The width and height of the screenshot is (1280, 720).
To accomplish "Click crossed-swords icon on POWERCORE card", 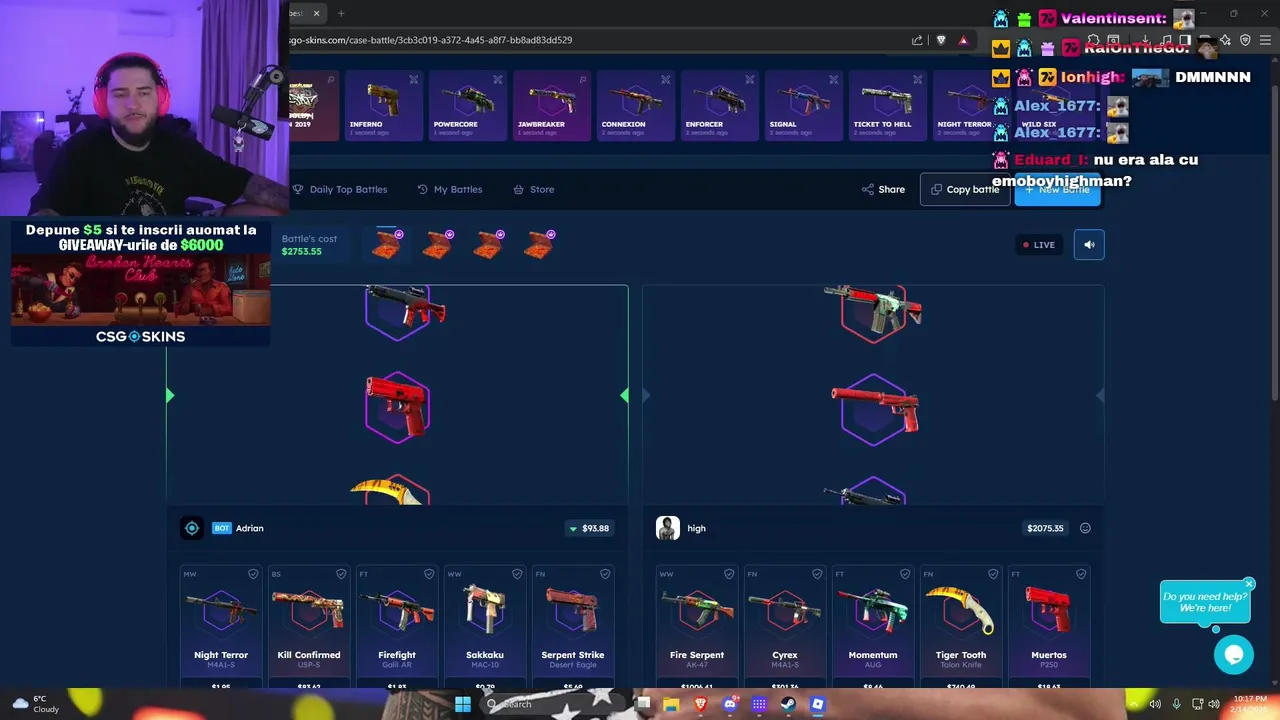I will point(498,79).
